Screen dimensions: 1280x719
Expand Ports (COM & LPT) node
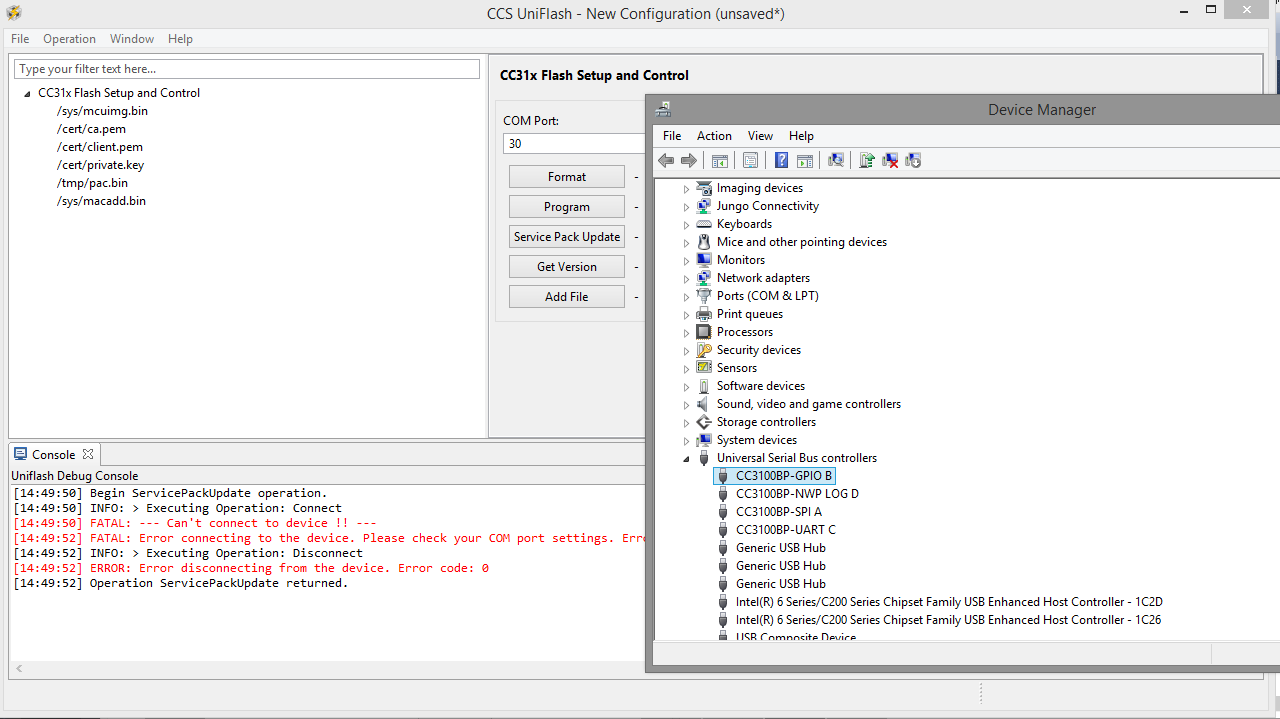pyautogui.click(x=686, y=297)
